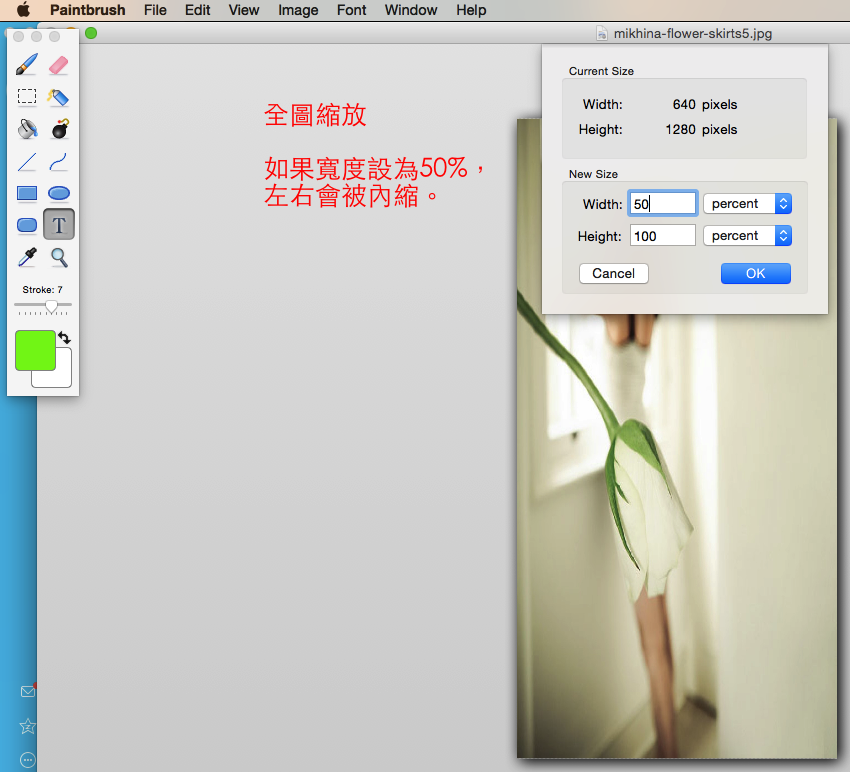This screenshot has width=850, height=772.
Task: Open the Help menu
Action: pyautogui.click(x=471, y=10)
